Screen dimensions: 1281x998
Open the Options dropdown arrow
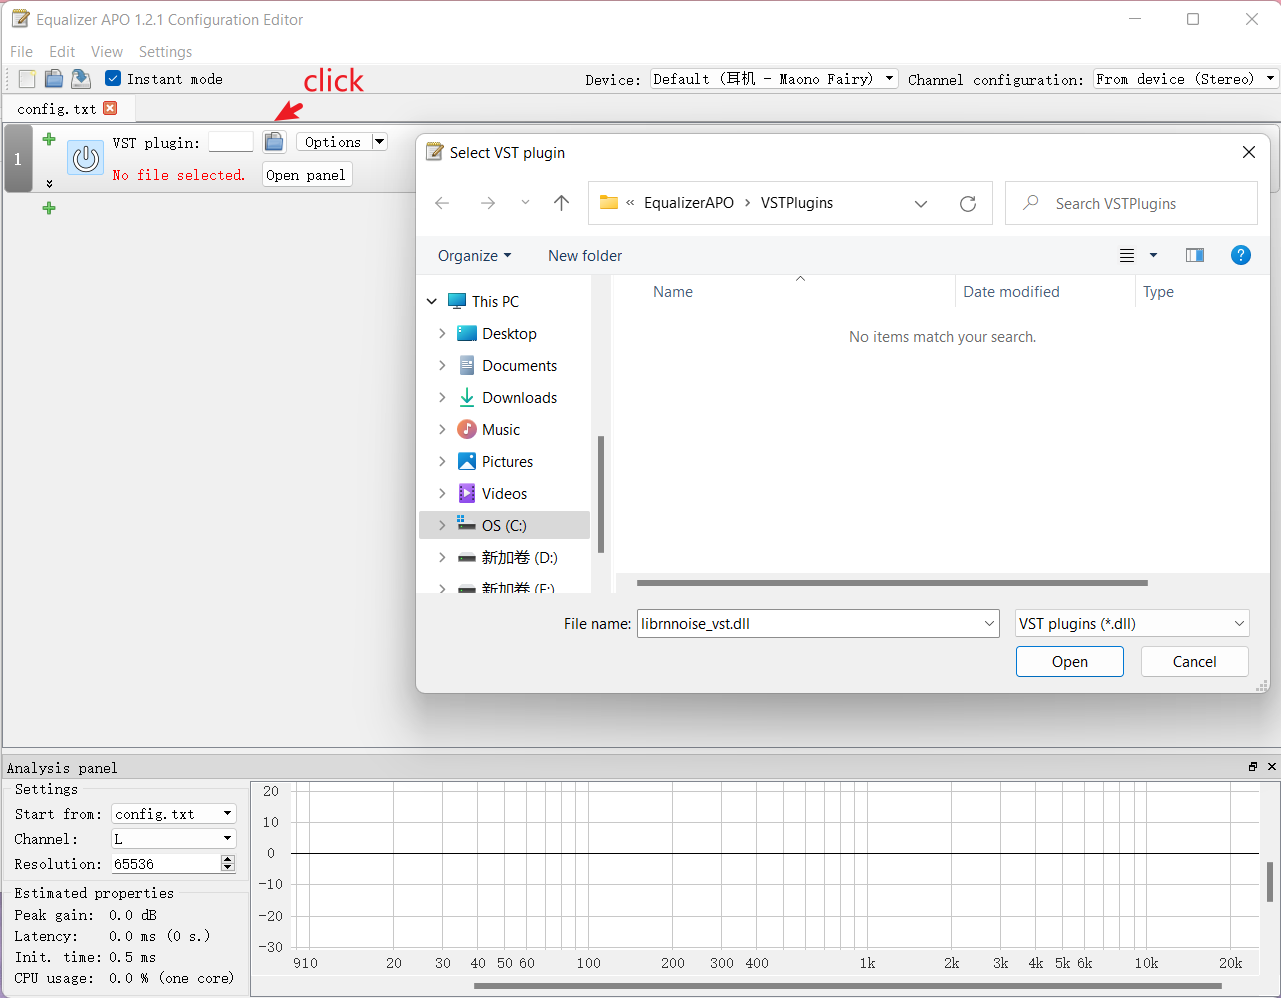click(380, 142)
